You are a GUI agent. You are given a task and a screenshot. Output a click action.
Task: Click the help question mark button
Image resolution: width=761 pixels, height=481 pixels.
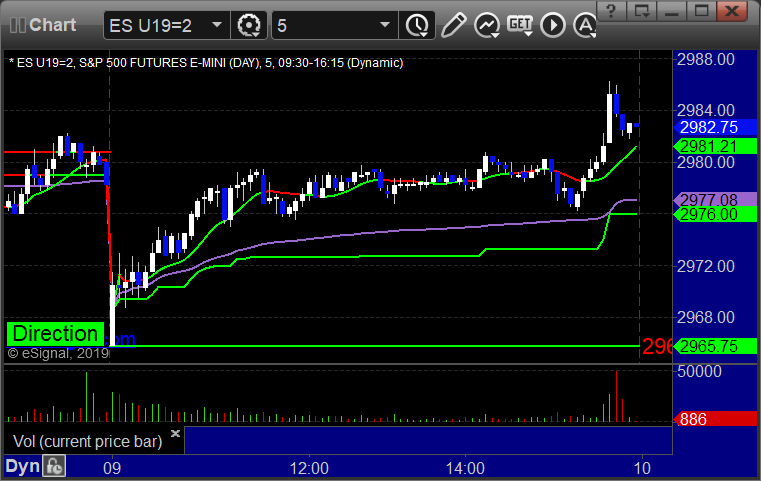click(611, 11)
